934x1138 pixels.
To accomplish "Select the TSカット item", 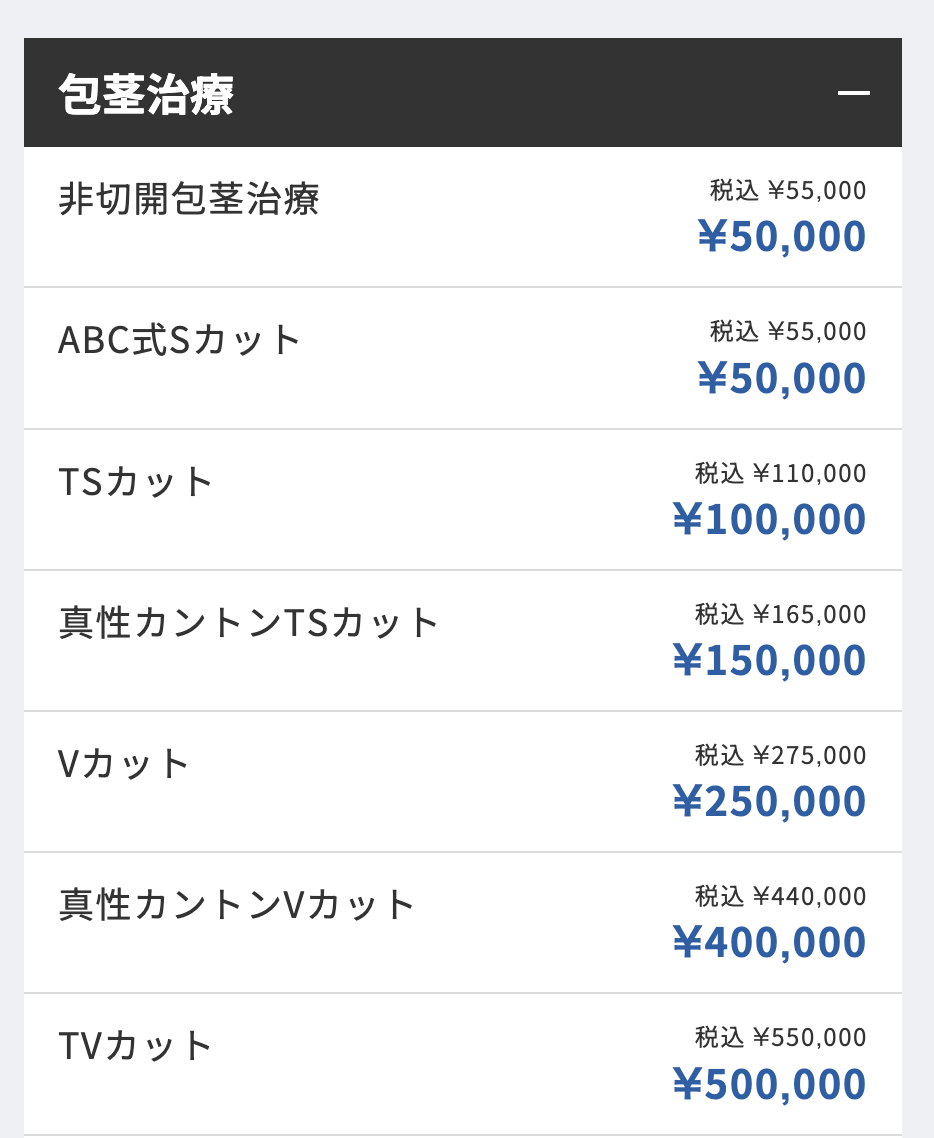I will pos(463,499).
